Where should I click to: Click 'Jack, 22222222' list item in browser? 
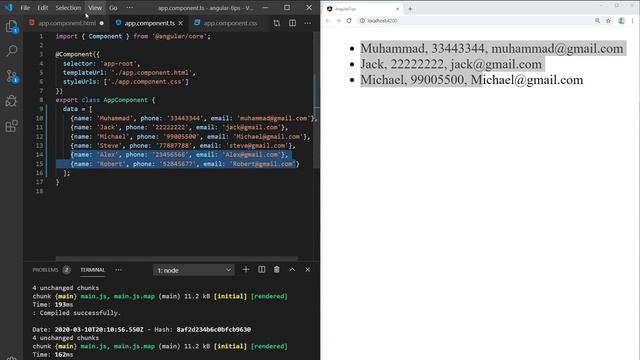451,64
